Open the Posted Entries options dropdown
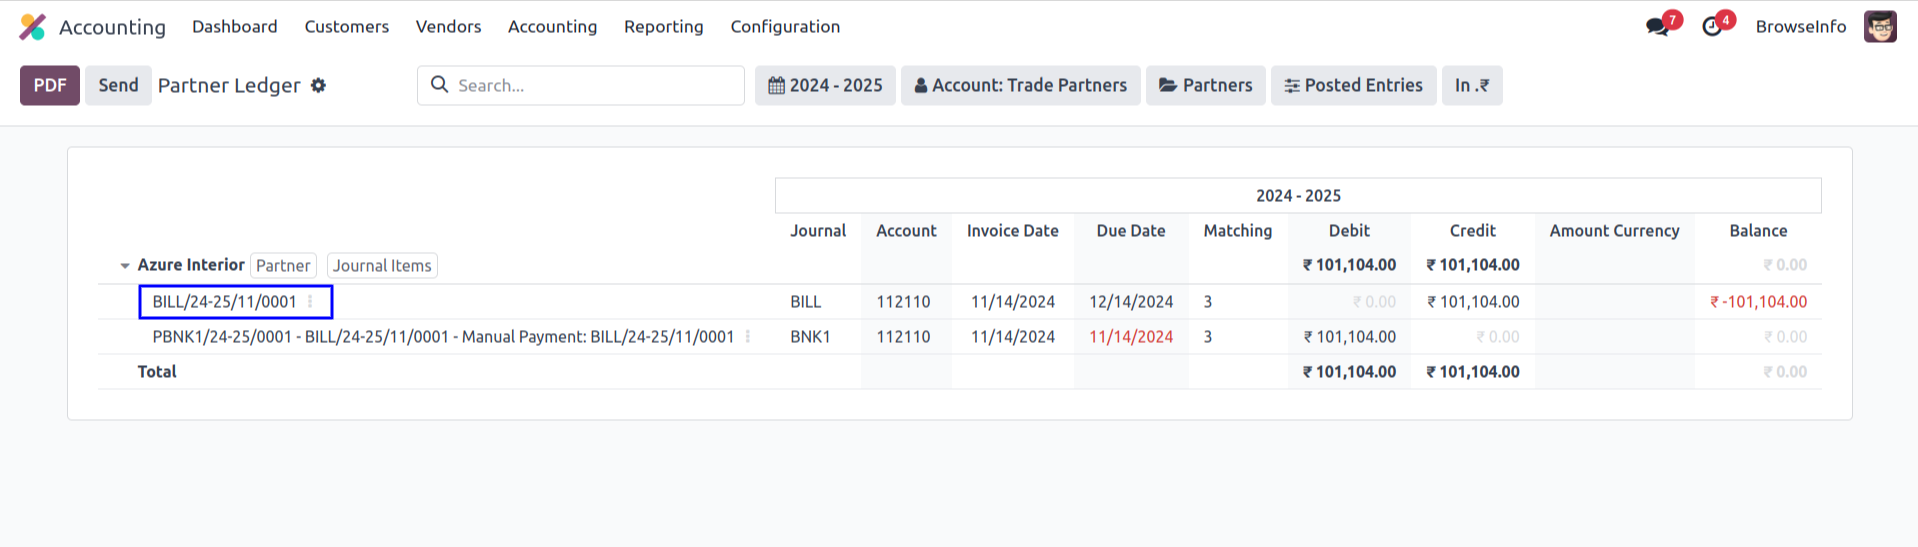The width and height of the screenshot is (1918, 547). (1353, 86)
